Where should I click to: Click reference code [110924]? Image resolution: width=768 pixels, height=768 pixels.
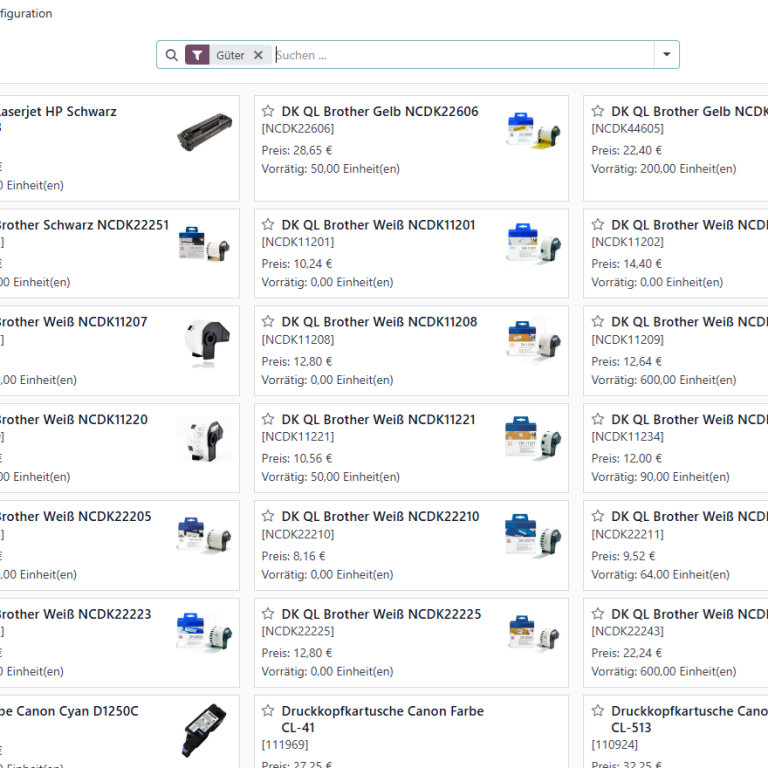(x=614, y=744)
